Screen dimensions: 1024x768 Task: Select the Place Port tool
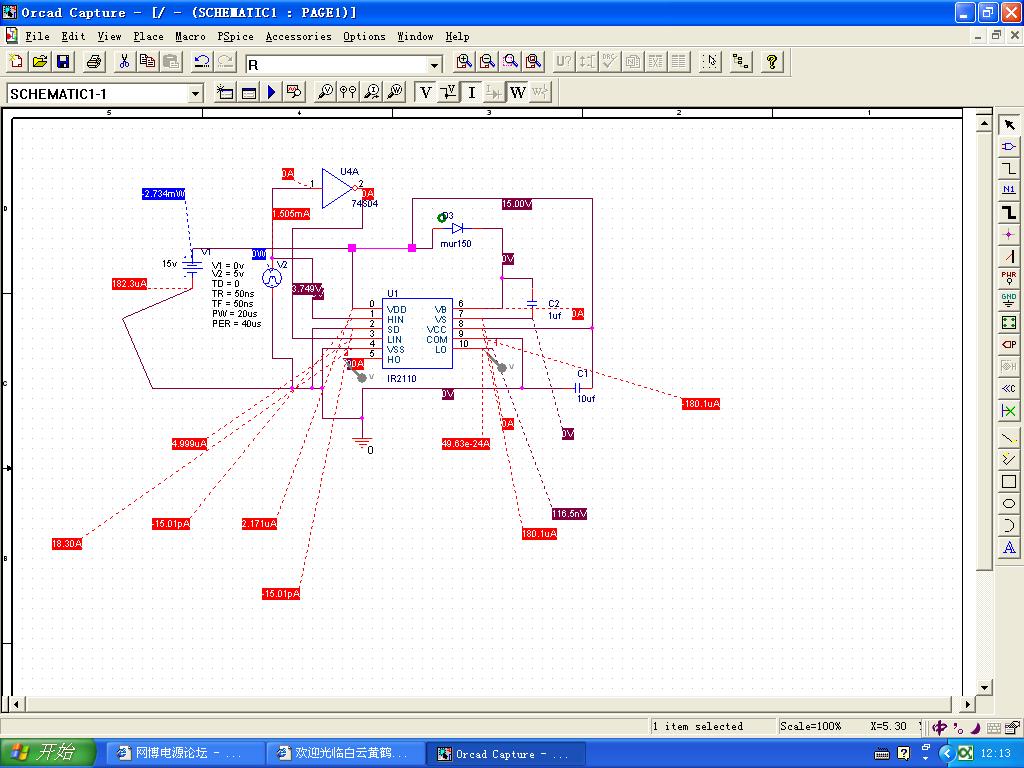[1009, 344]
